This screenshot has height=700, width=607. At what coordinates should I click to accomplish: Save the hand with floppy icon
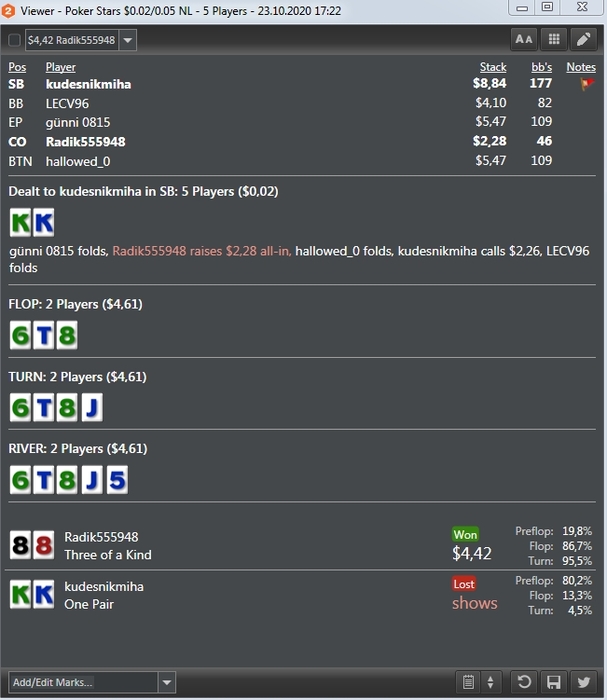tap(553, 682)
